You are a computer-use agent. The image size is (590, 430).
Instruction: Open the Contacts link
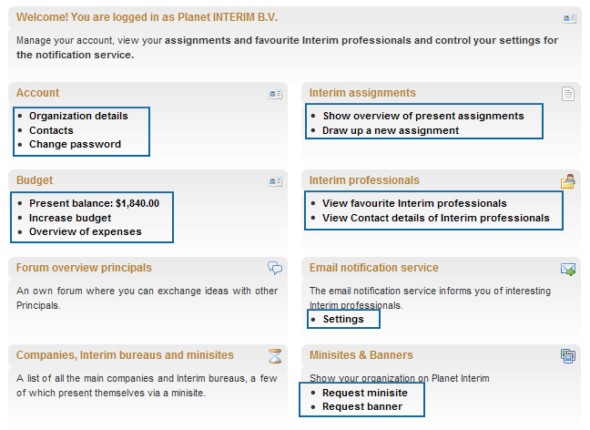coord(51,130)
